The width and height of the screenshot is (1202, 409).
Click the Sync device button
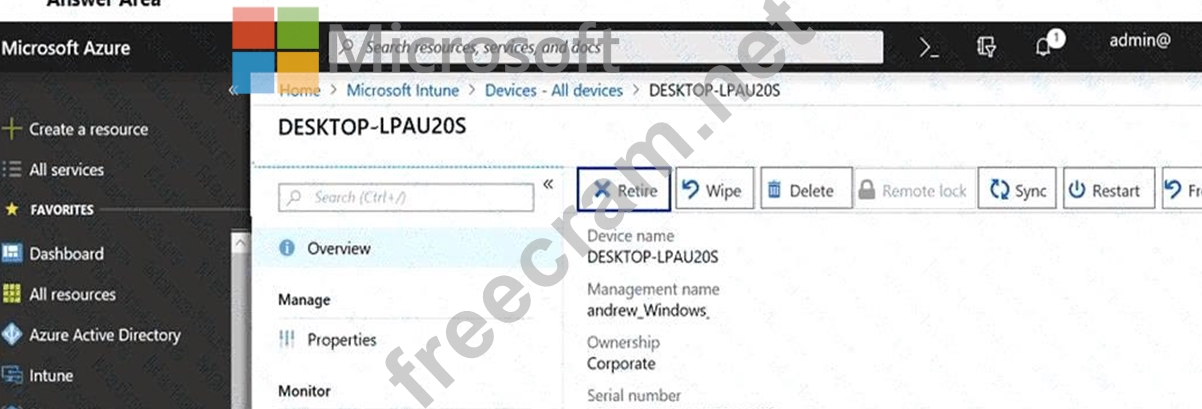1017,190
